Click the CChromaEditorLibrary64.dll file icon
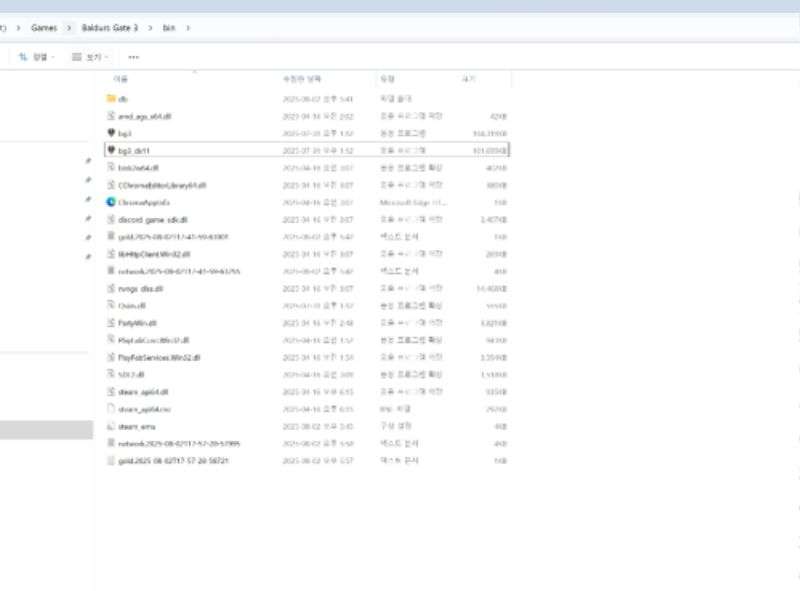Image resolution: width=800 pixels, height=591 pixels. 111,185
